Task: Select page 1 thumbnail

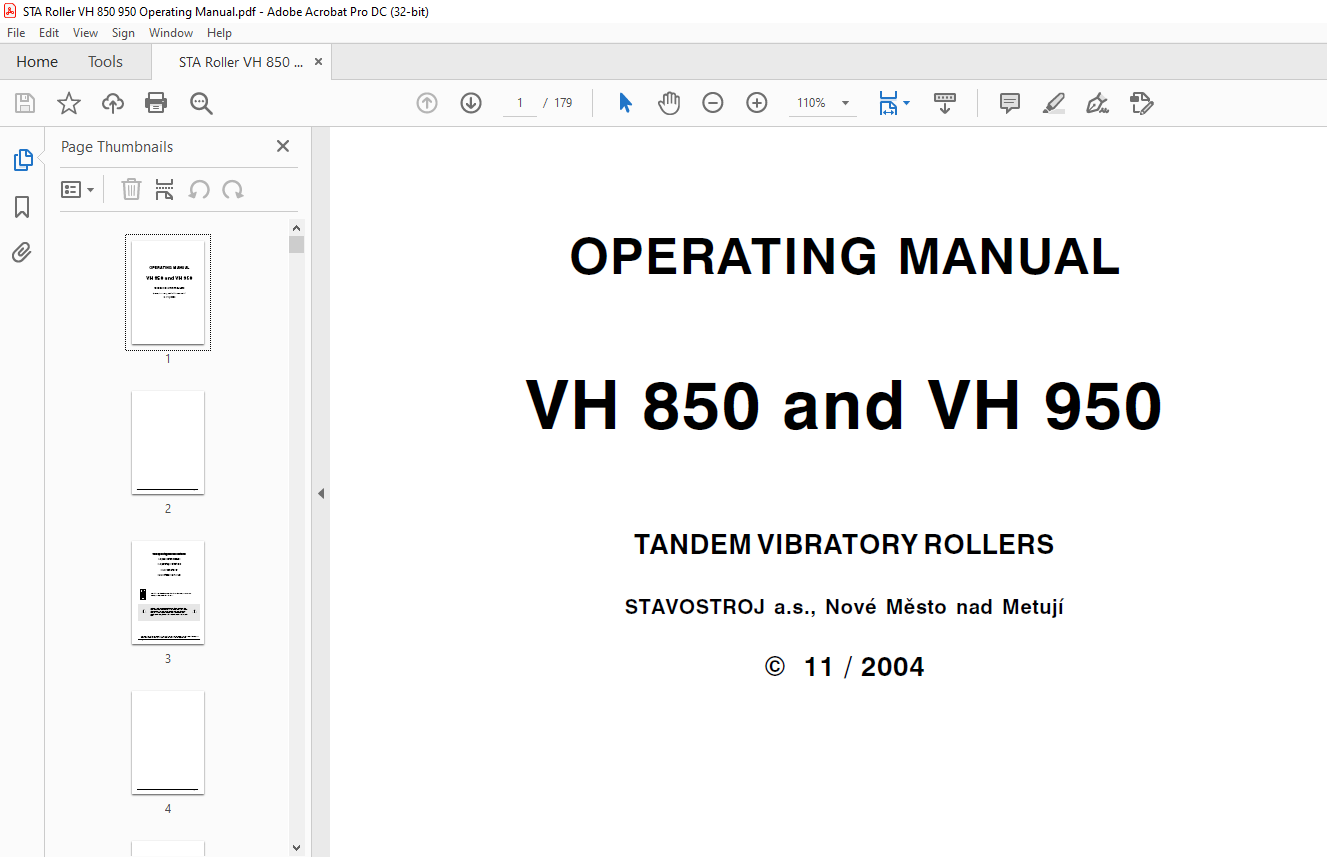Action: [168, 293]
